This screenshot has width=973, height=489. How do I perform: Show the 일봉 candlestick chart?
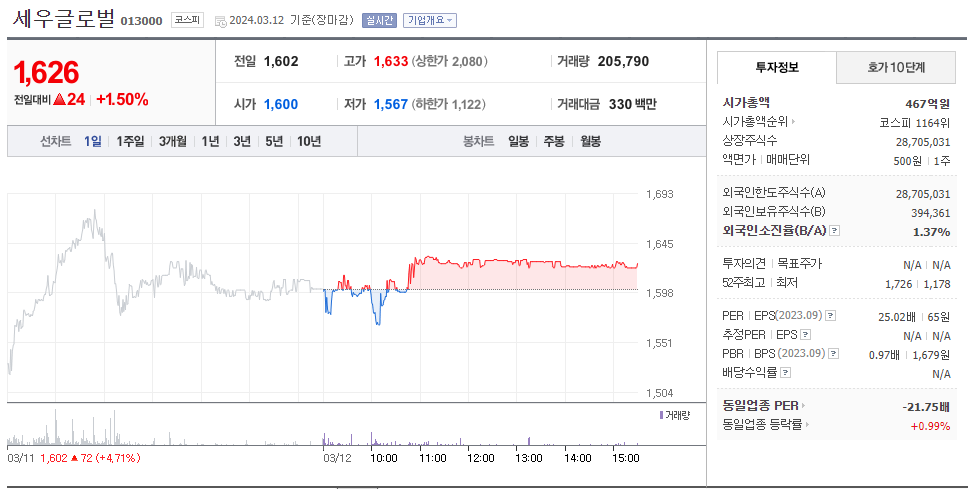(518, 141)
